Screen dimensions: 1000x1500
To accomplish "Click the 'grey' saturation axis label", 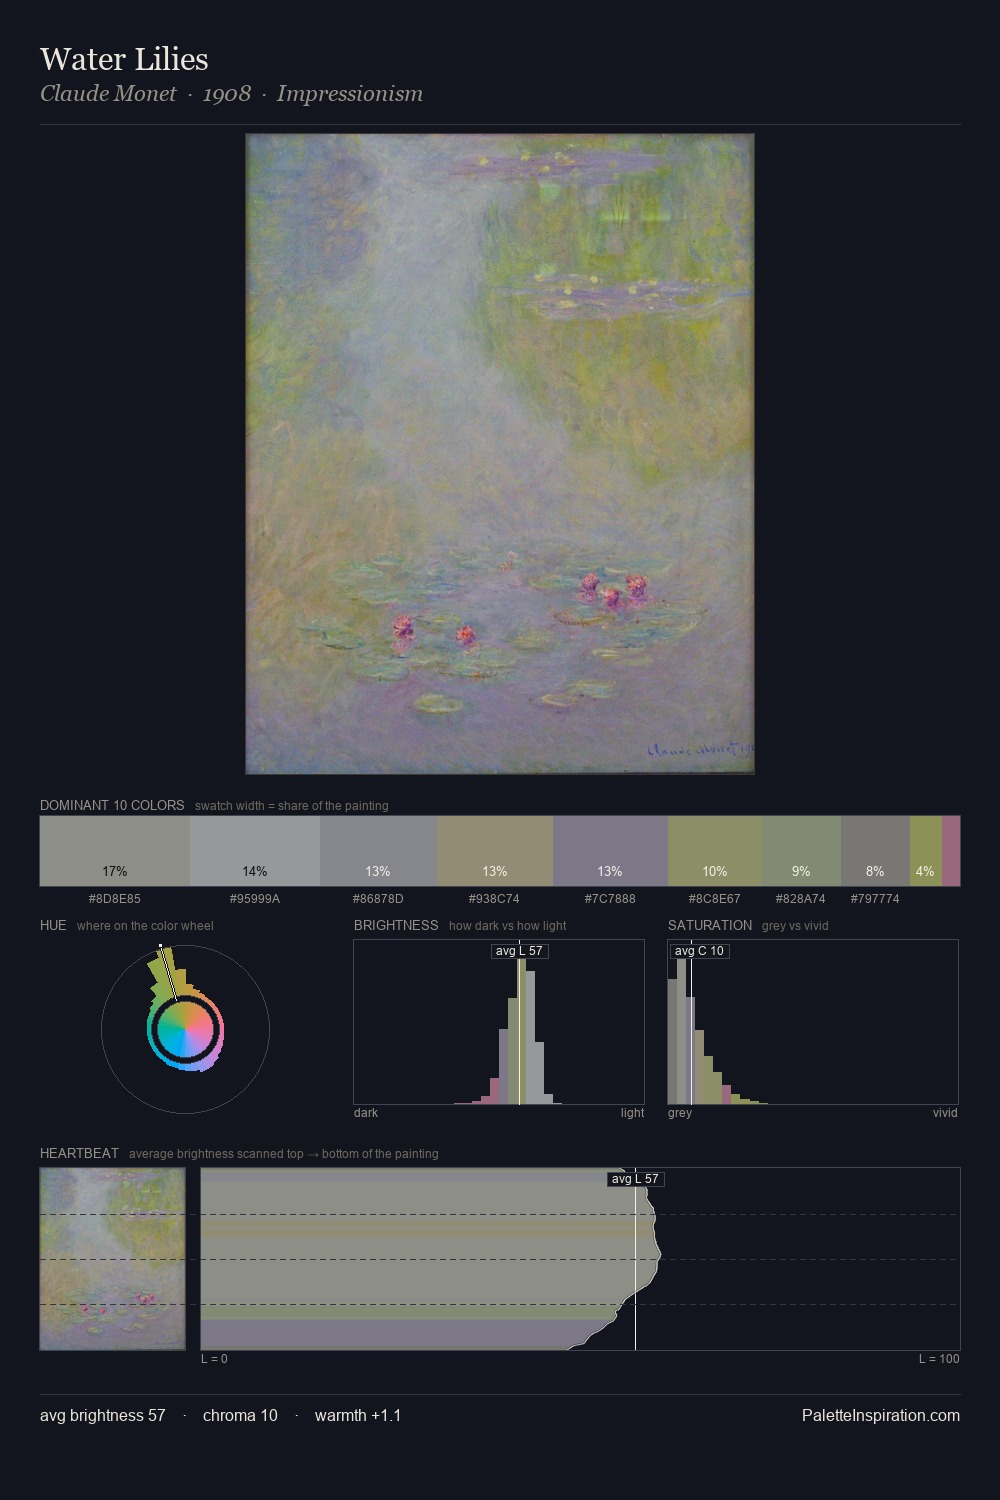I will tap(680, 1113).
